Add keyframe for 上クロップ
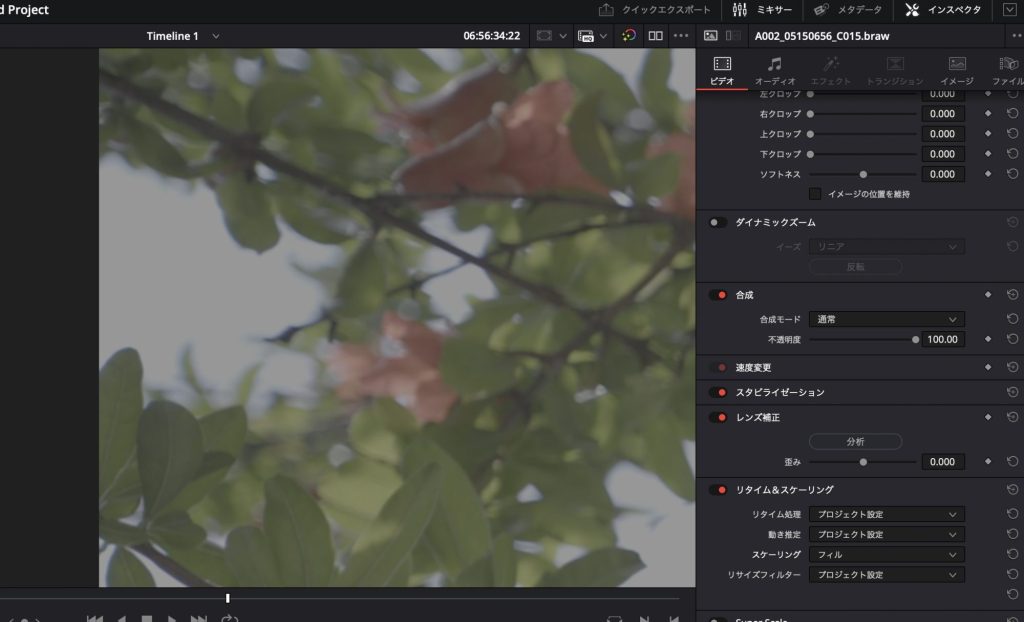The image size is (1024, 622). 987,134
